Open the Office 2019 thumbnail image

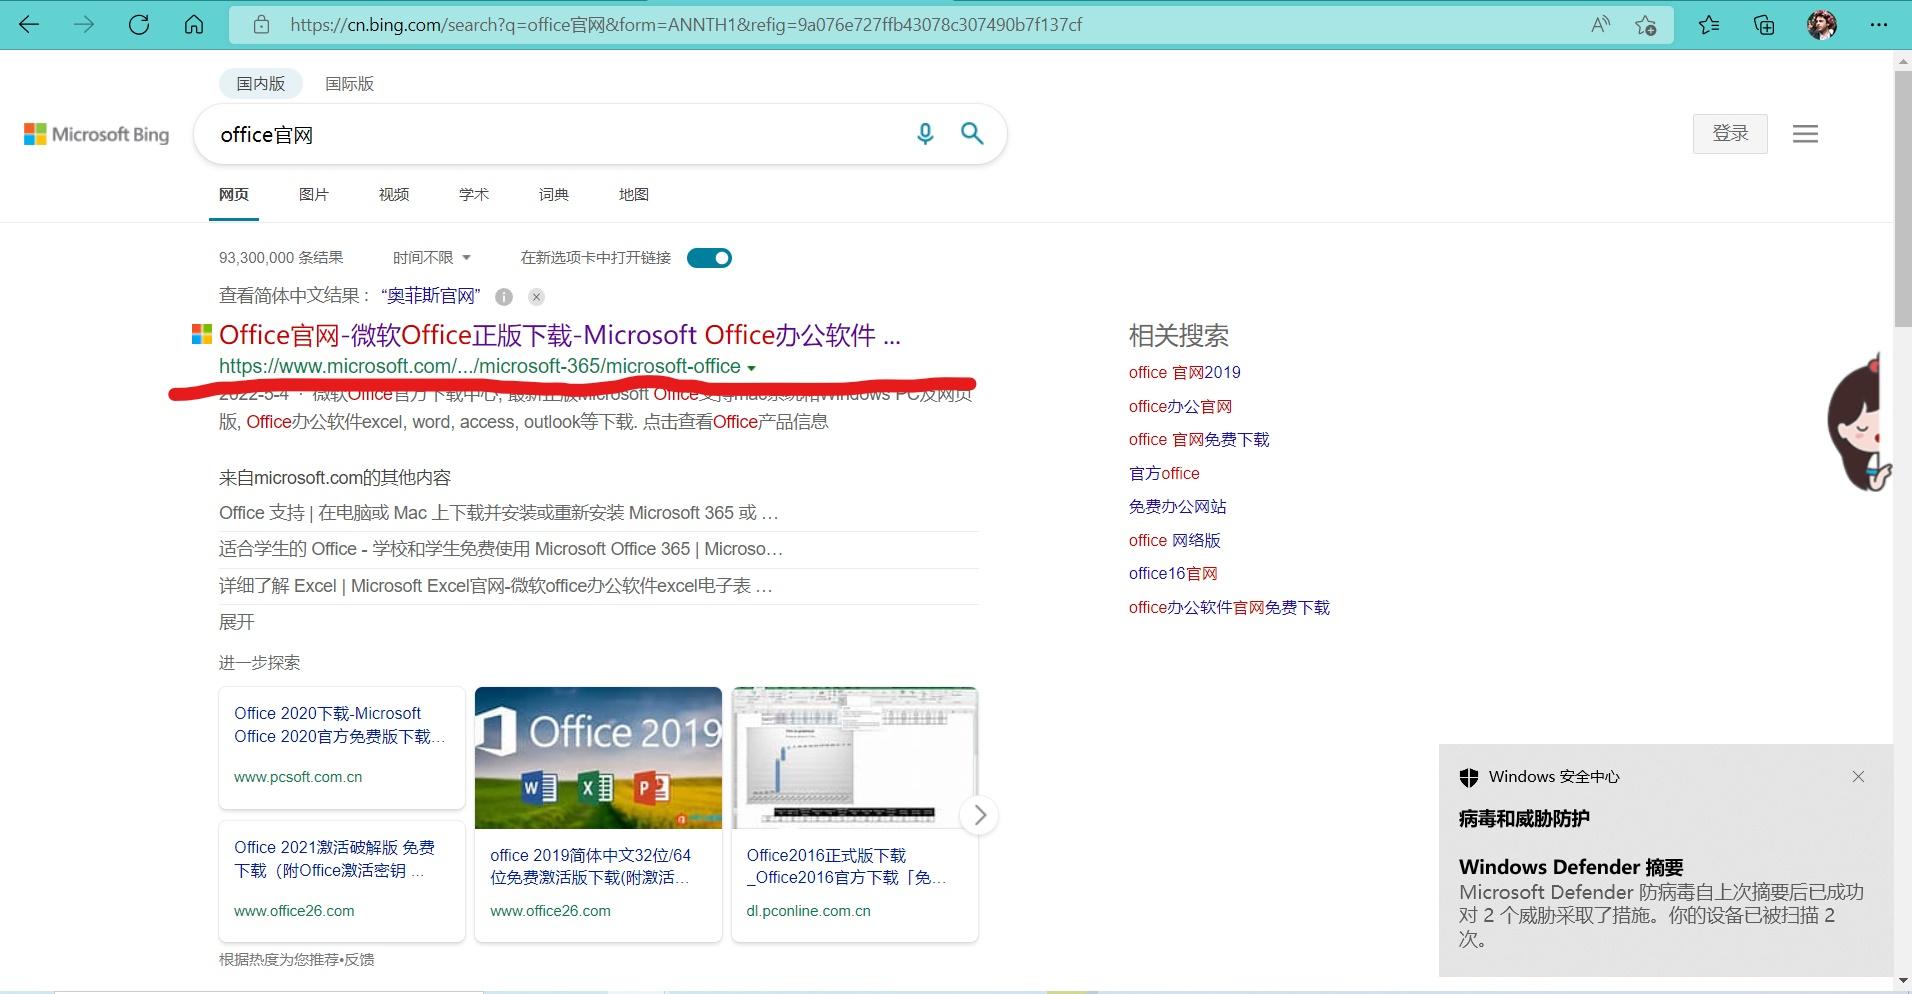pyautogui.click(x=598, y=758)
